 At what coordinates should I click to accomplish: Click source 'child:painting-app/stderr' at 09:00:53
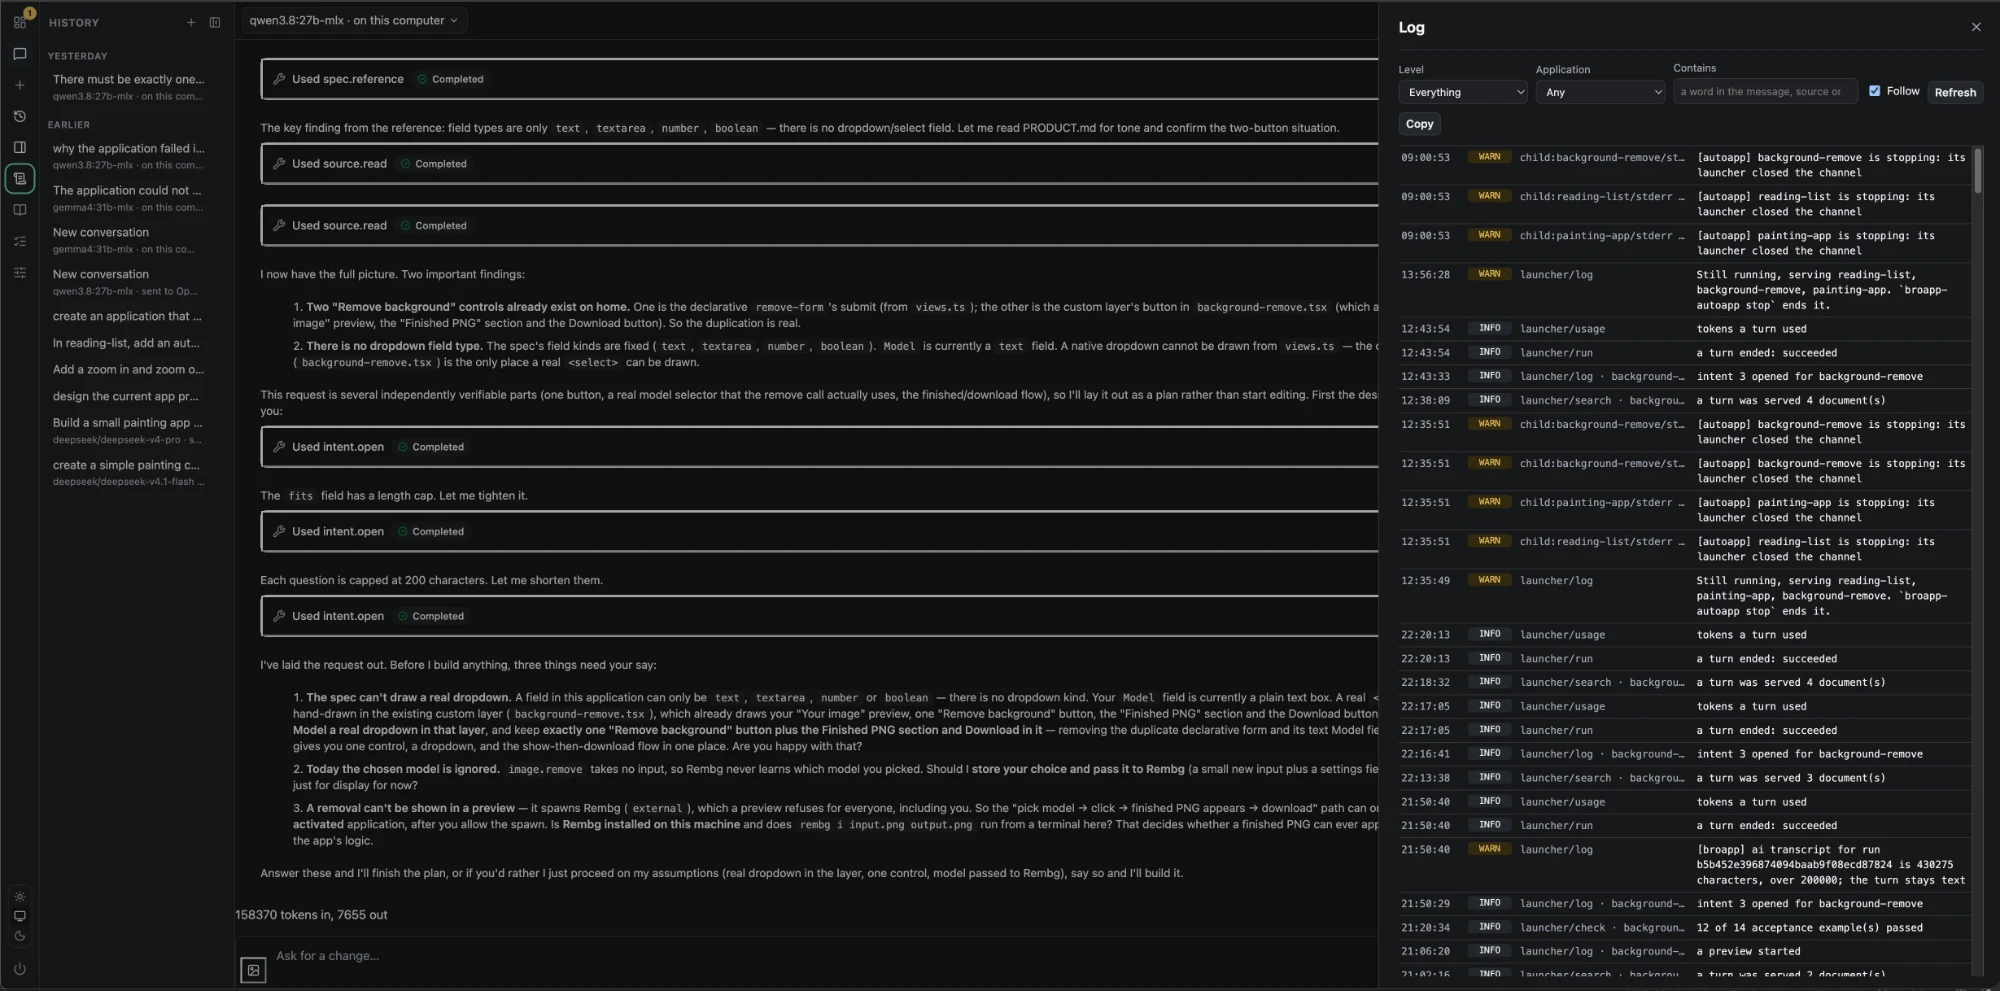1602,236
